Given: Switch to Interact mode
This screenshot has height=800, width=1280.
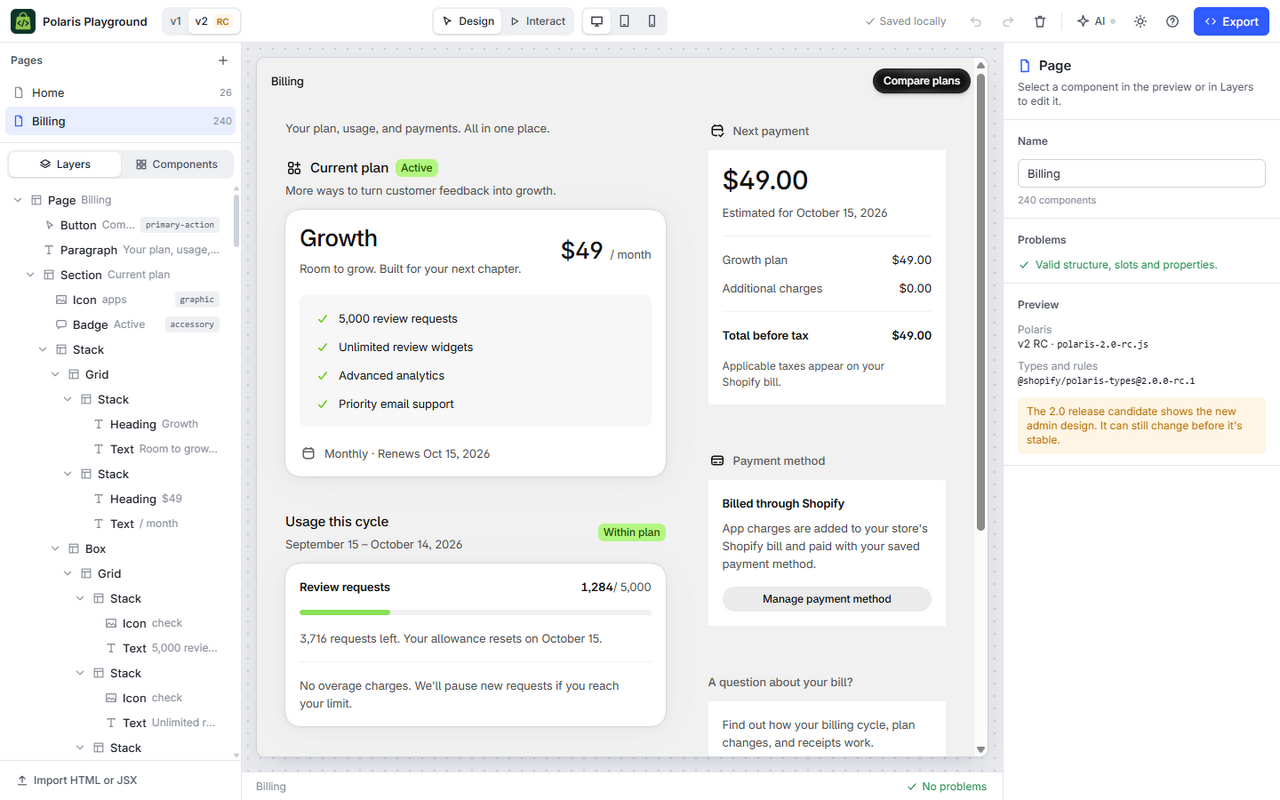Looking at the screenshot, I should tap(537, 21).
